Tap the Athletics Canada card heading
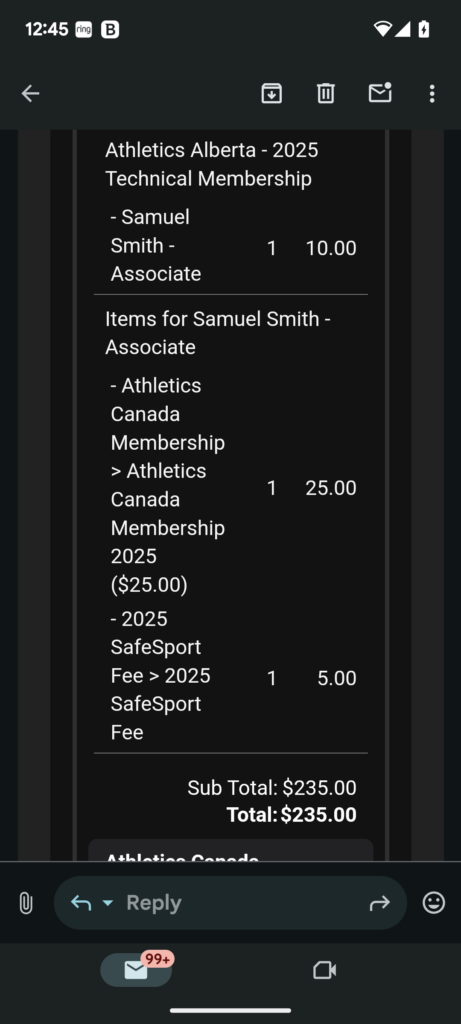This screenshot has height=1024, width=461. click(182, 856)
